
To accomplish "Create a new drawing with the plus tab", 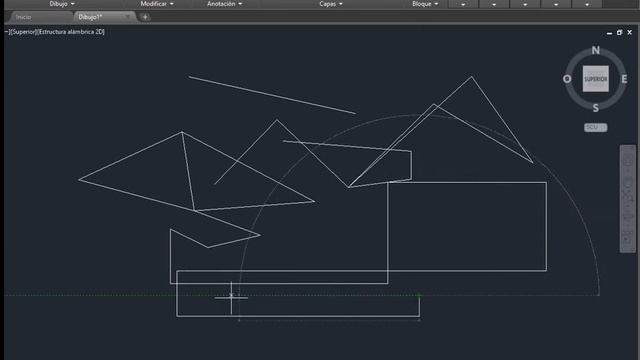I will point(145,17).
